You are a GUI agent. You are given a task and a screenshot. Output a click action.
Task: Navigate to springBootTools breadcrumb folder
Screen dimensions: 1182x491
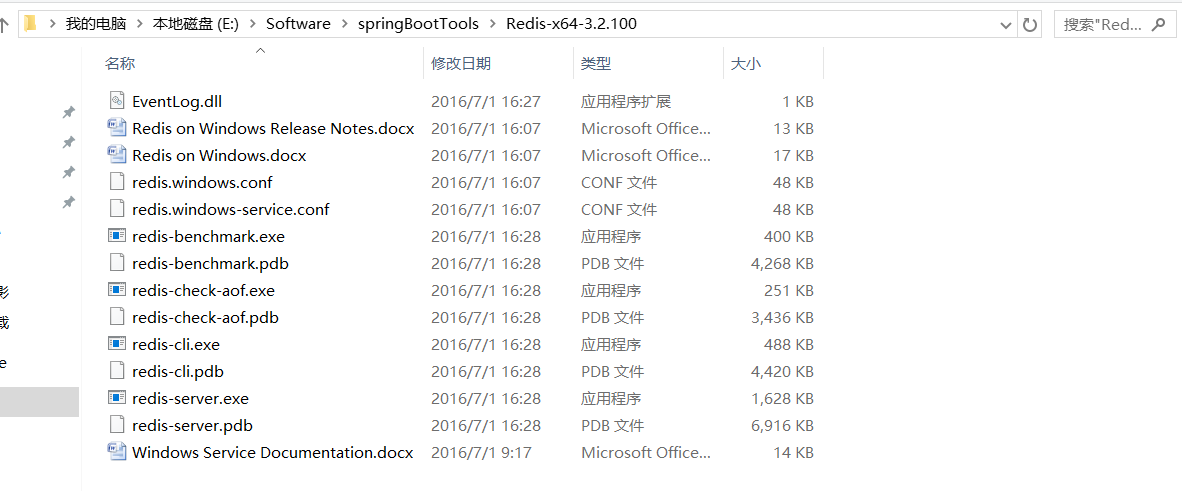418,24
